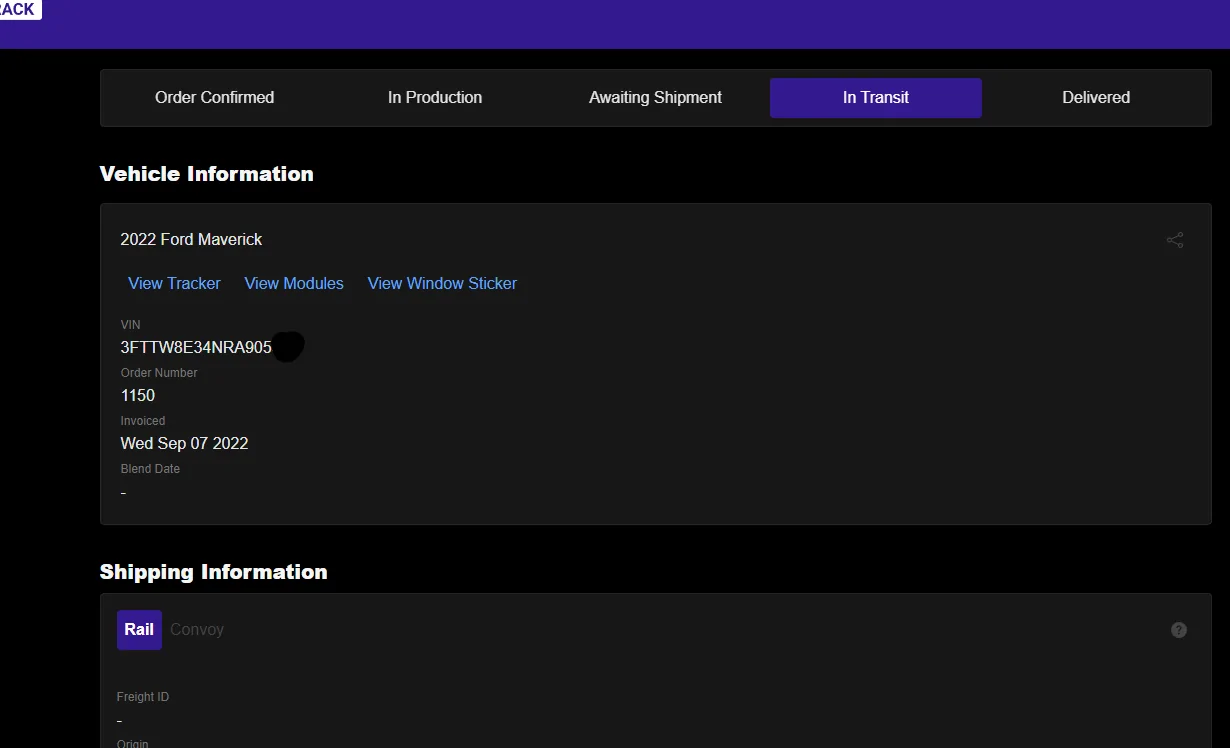Click the Freight ID label

click(x=143, y=697)
